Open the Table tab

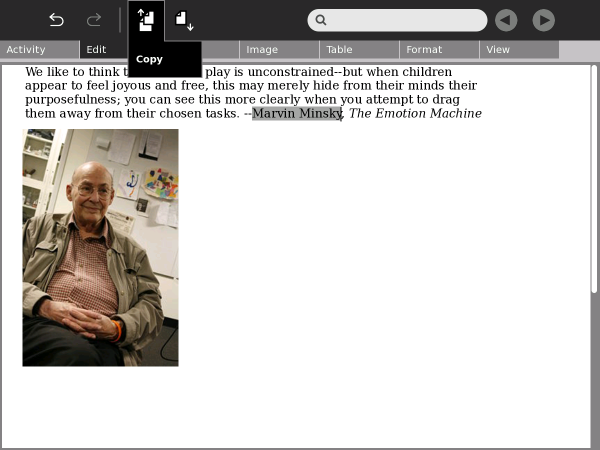358,50
